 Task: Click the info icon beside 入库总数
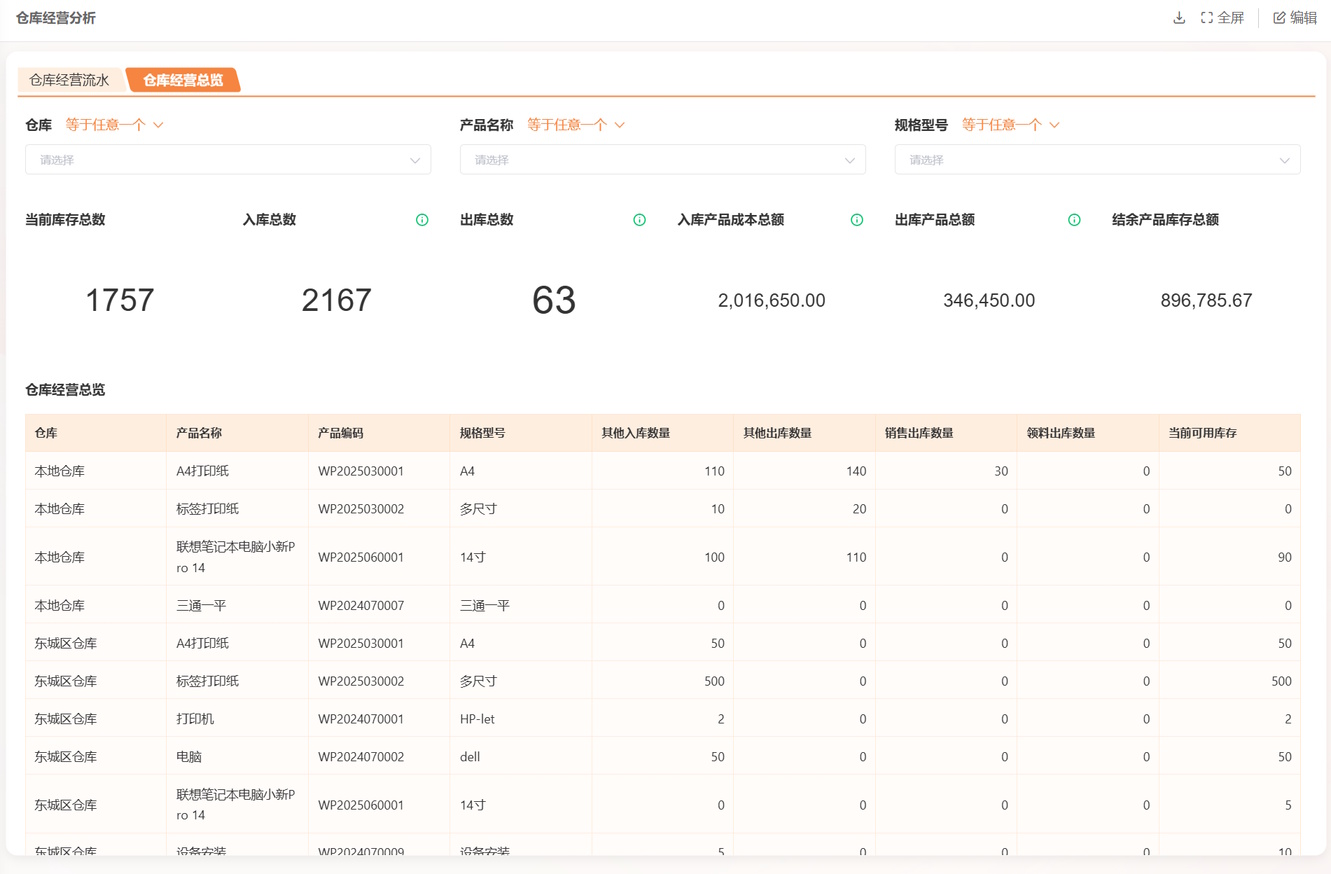pos(422,220)
